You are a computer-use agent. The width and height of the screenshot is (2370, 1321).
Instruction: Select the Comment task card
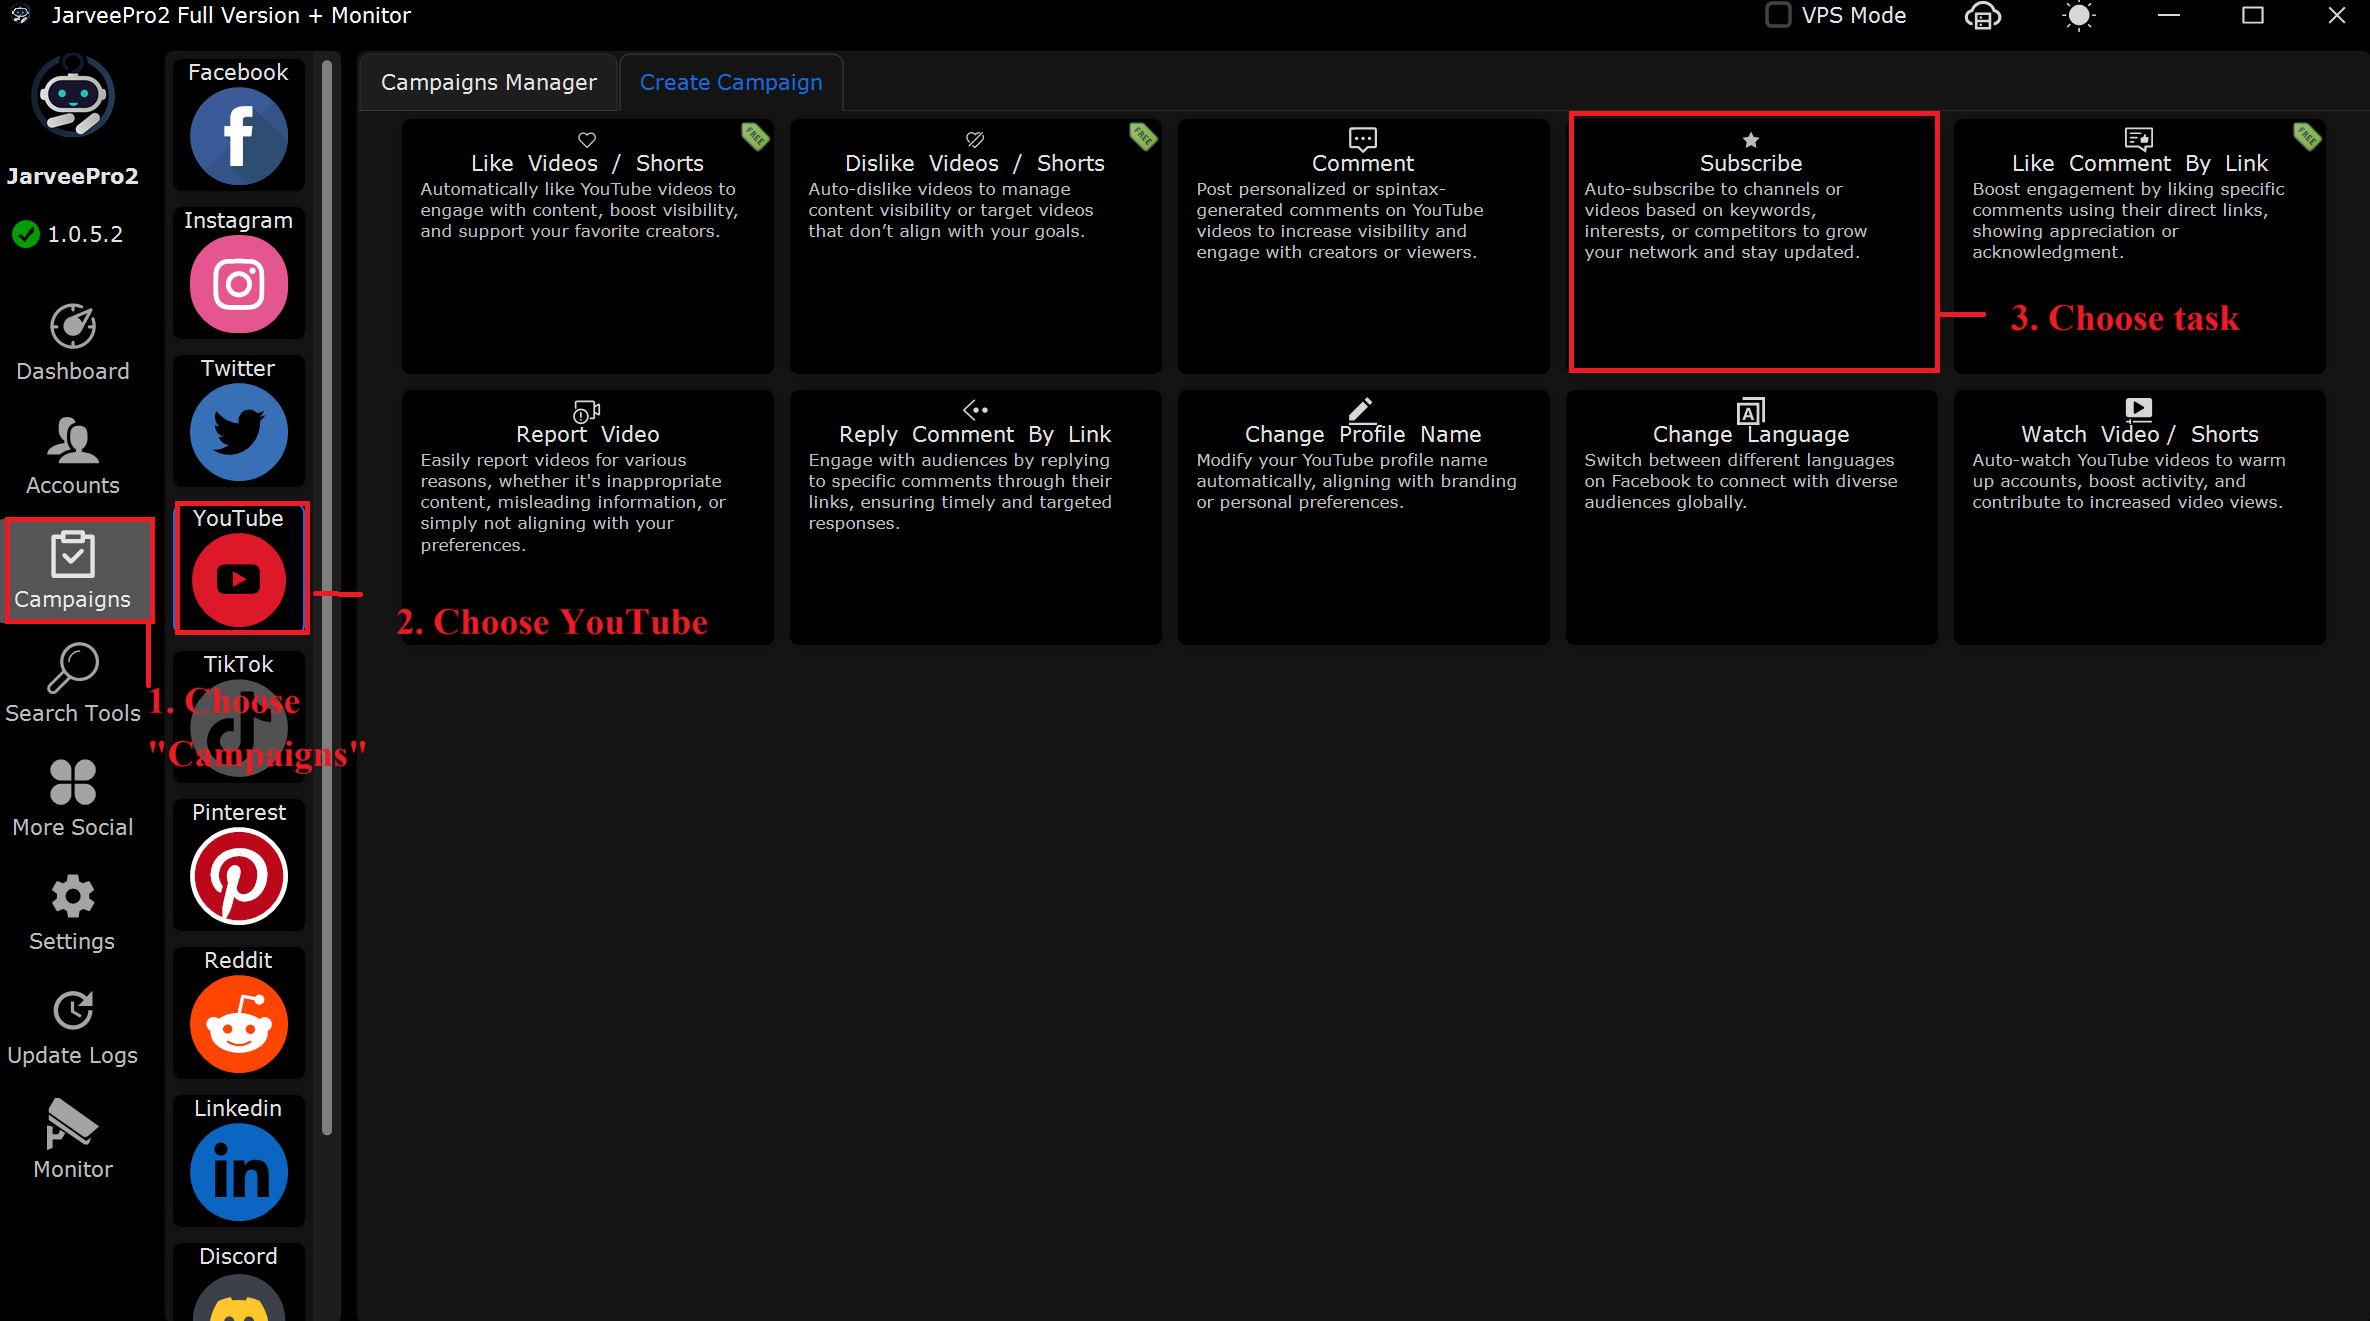click(x=1364, y=246)
